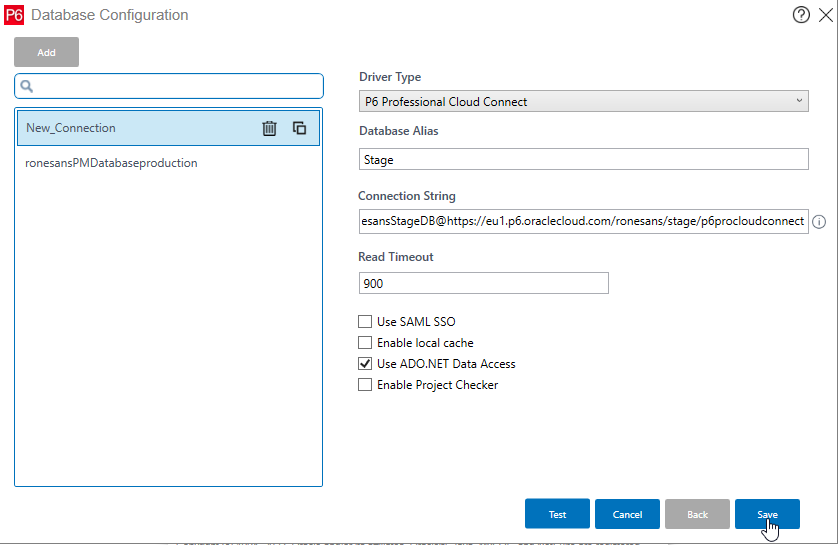Select ronesansPMDatabaseproduction in the list
This screenshot has height=545, width=840.
coord(111,163)
